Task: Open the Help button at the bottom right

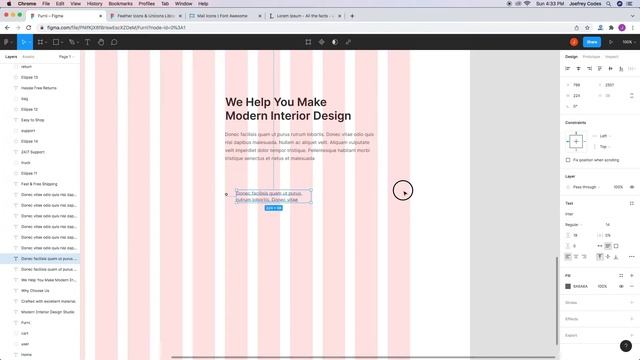Action: coord(626,346)
